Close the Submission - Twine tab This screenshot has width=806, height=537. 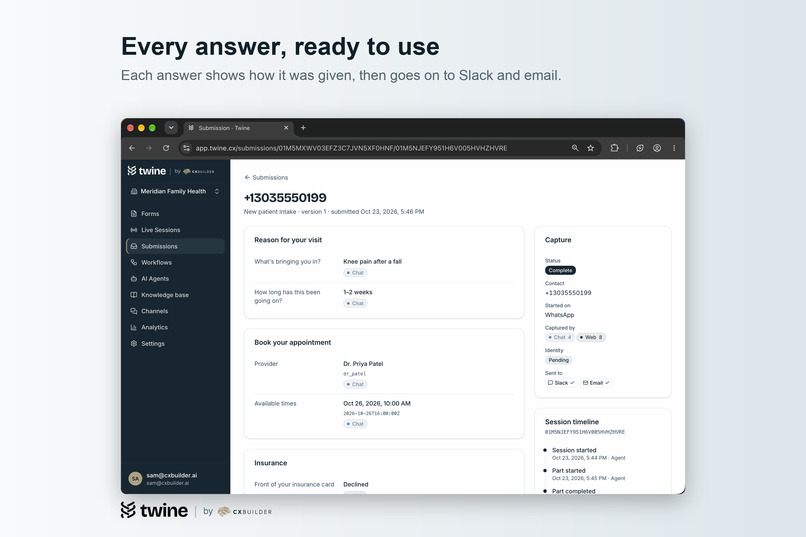[286, 128]
